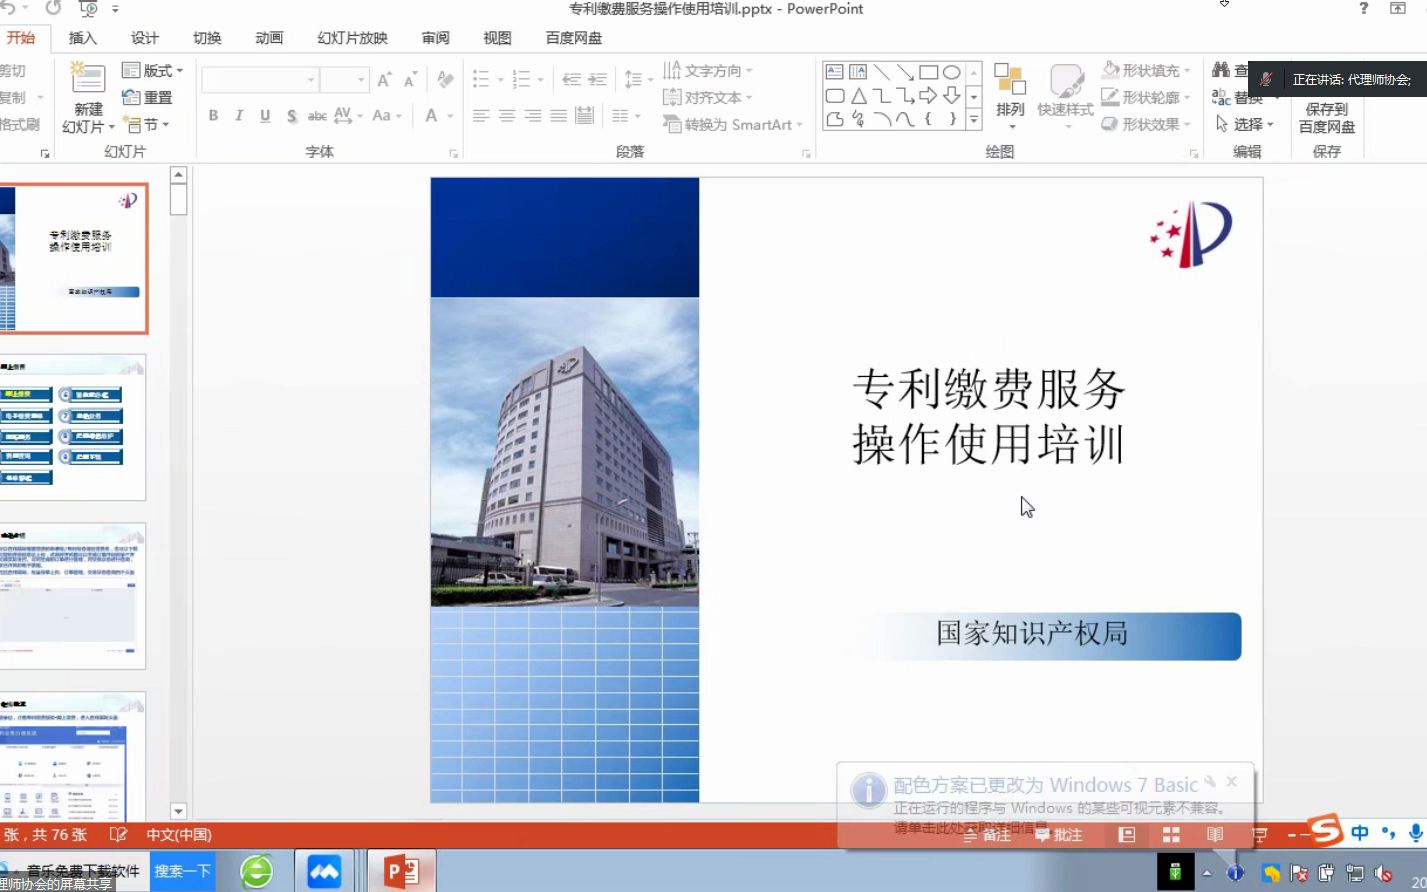Screen dimensions: 1427x892
Task: Click the Search (搜索一下) taskbar button
Action: [182, 871]
